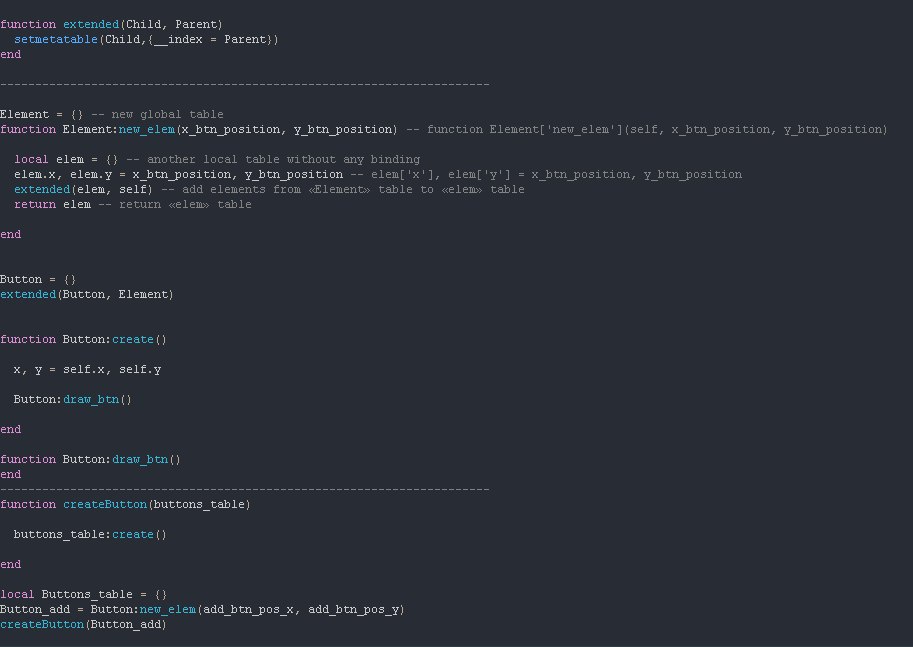Click the 'local' keyword before 'elem = {}'
The height and width of the screenshot is (647, 913).
pyautogui.click(x=31, y=160)
